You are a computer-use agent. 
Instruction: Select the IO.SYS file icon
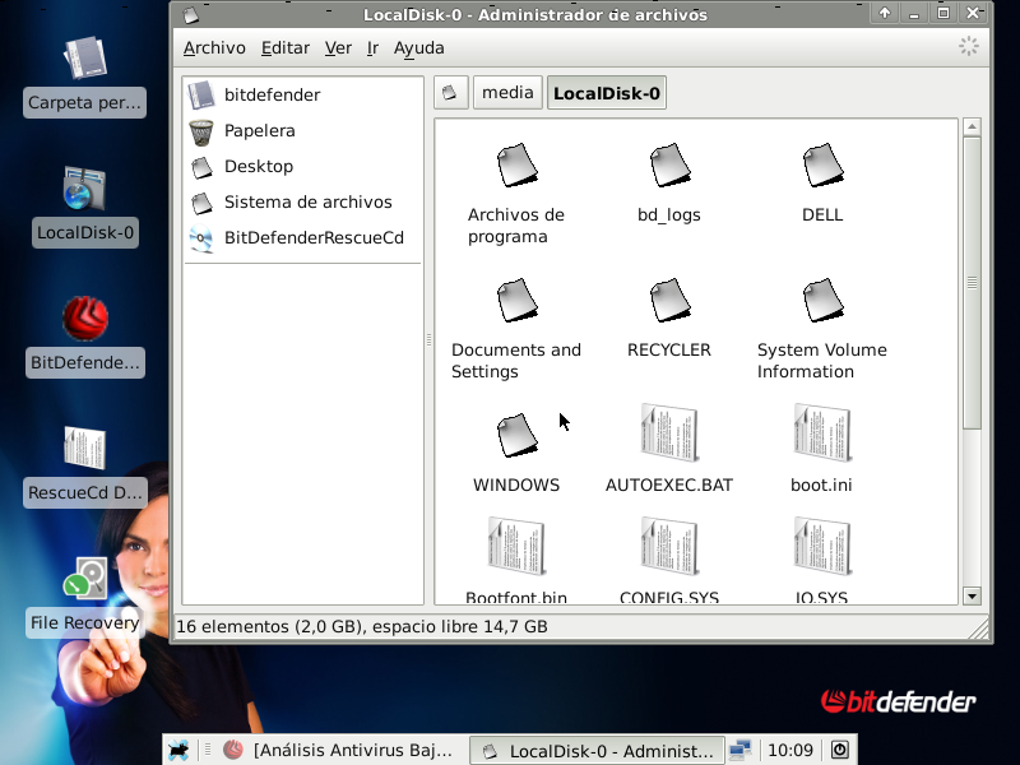(822, 546)
